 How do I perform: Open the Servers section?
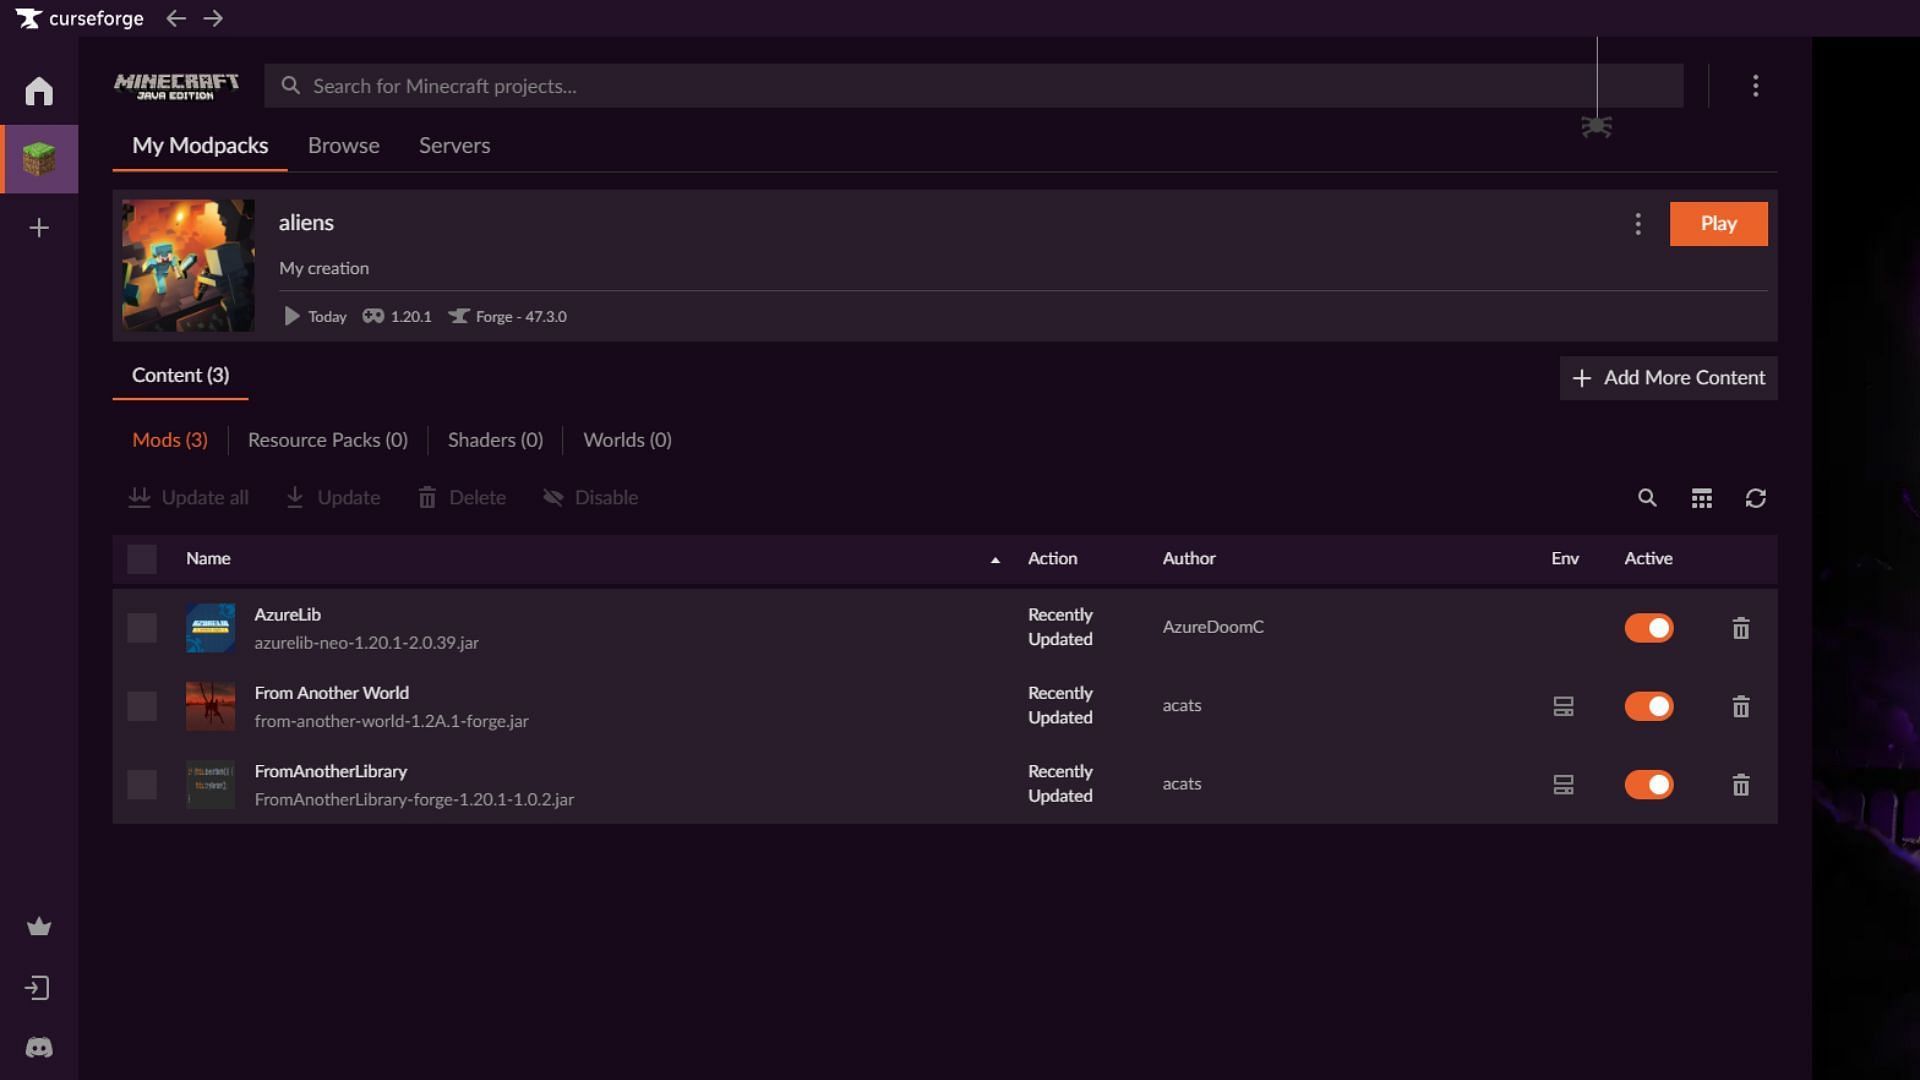454,146
